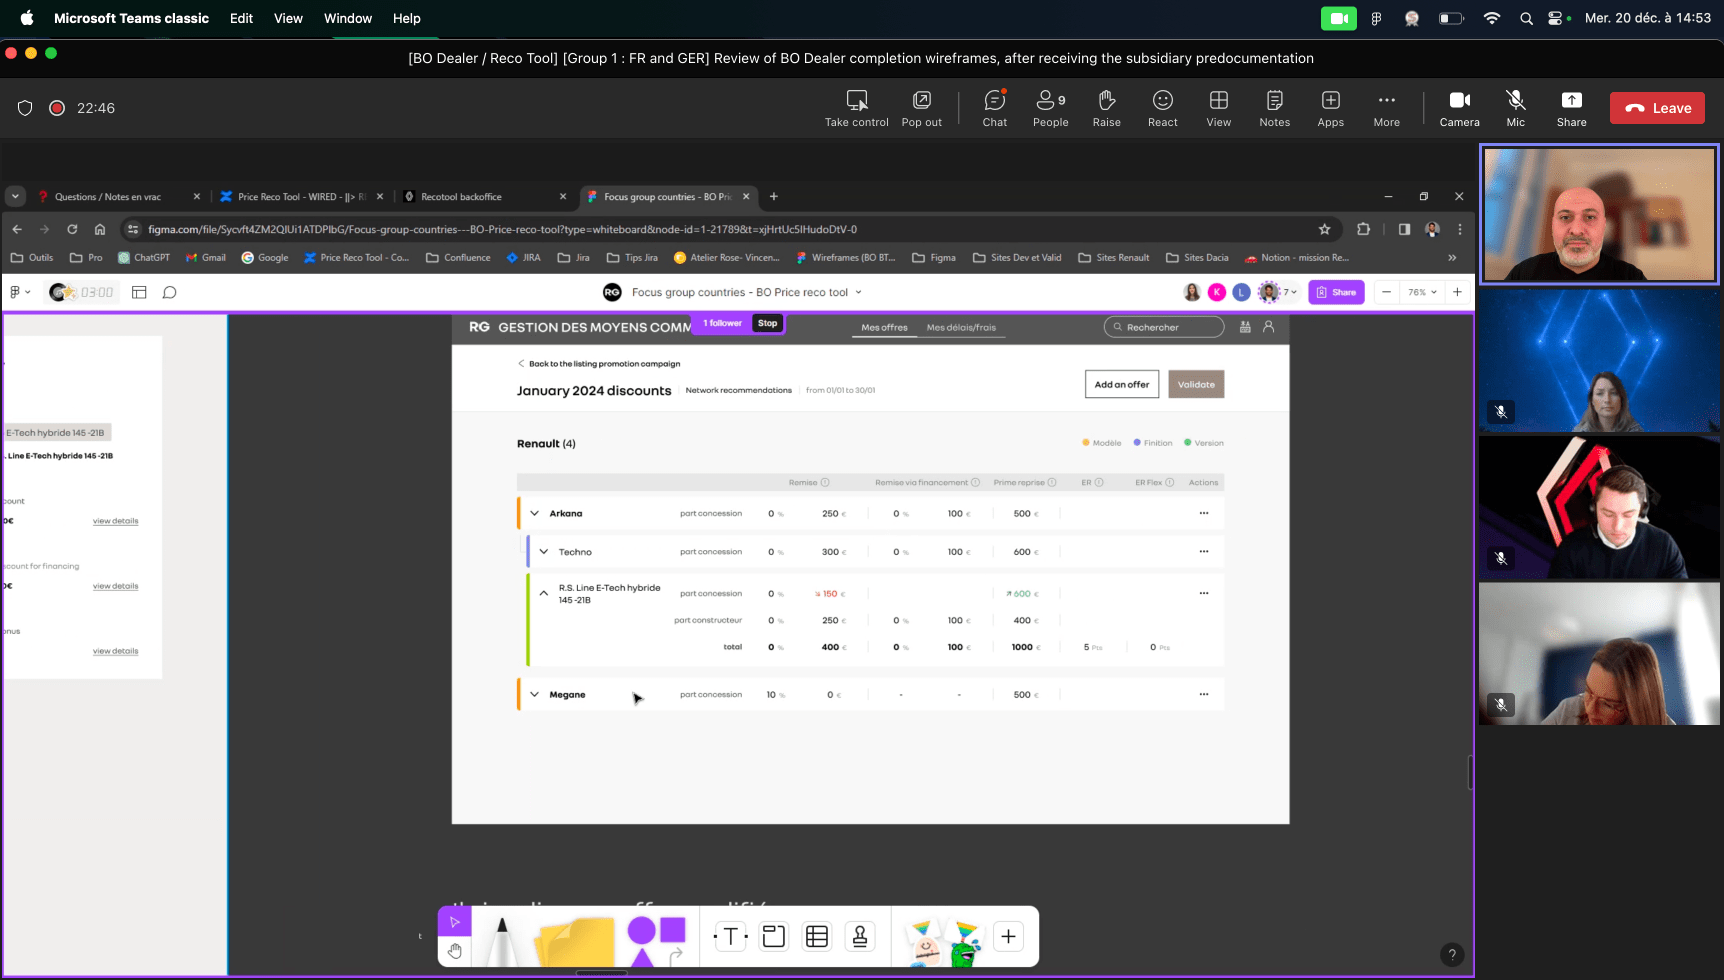The image size is (1724, 980).
Task: Open the View menu in macOS menu bar
Action: point(288,18)
